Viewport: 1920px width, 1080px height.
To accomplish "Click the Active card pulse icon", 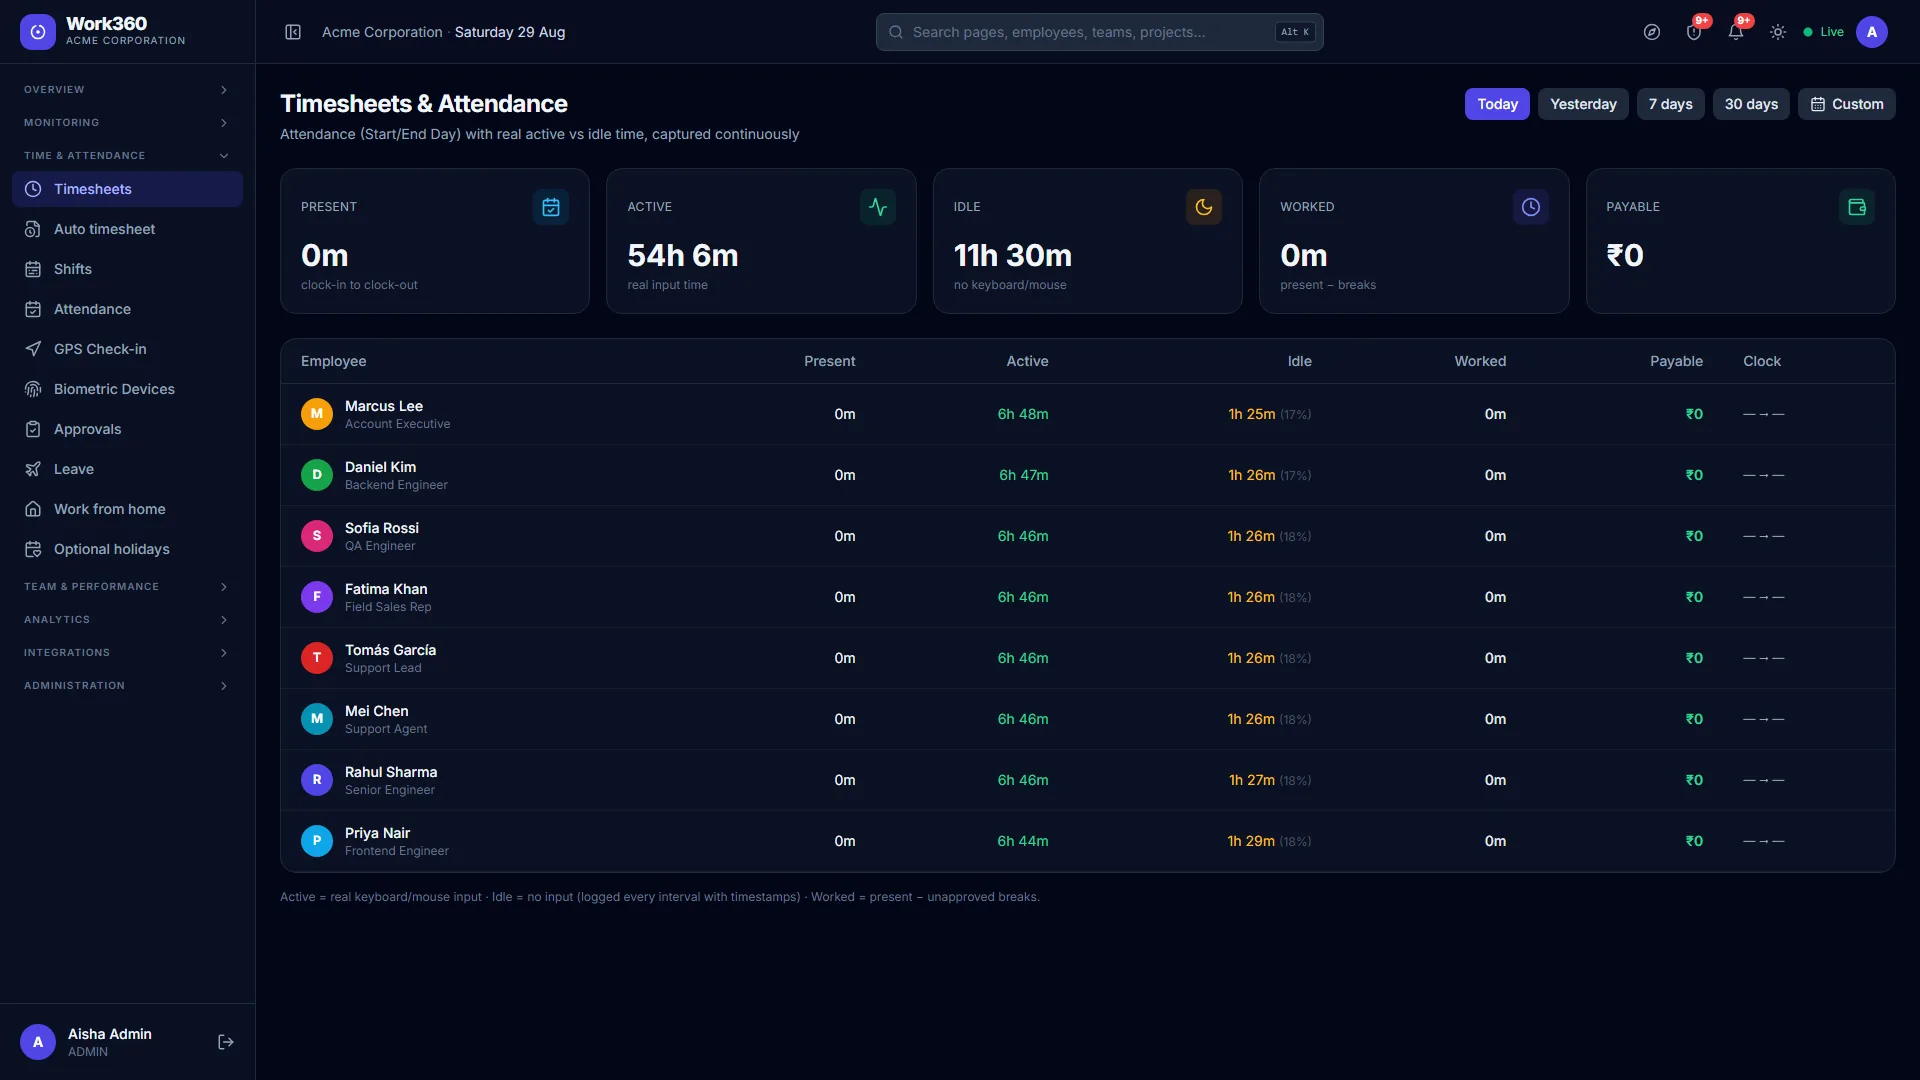I will [x=878, y=207].
